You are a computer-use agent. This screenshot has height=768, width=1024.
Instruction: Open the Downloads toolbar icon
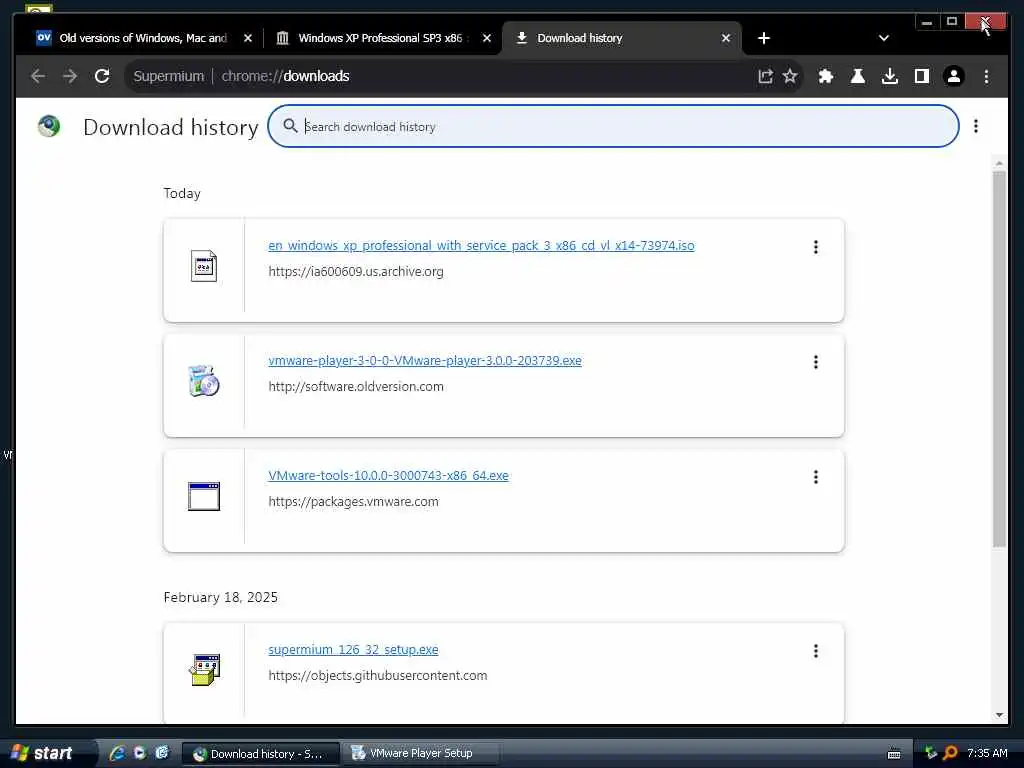coord(889,76)
